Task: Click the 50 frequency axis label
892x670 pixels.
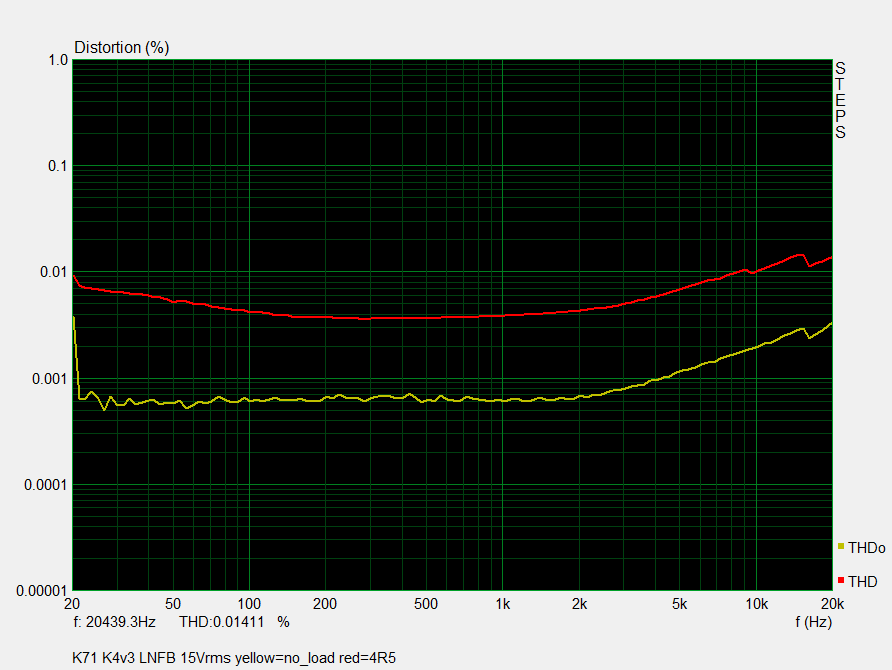Action: [x=173, y=604]
